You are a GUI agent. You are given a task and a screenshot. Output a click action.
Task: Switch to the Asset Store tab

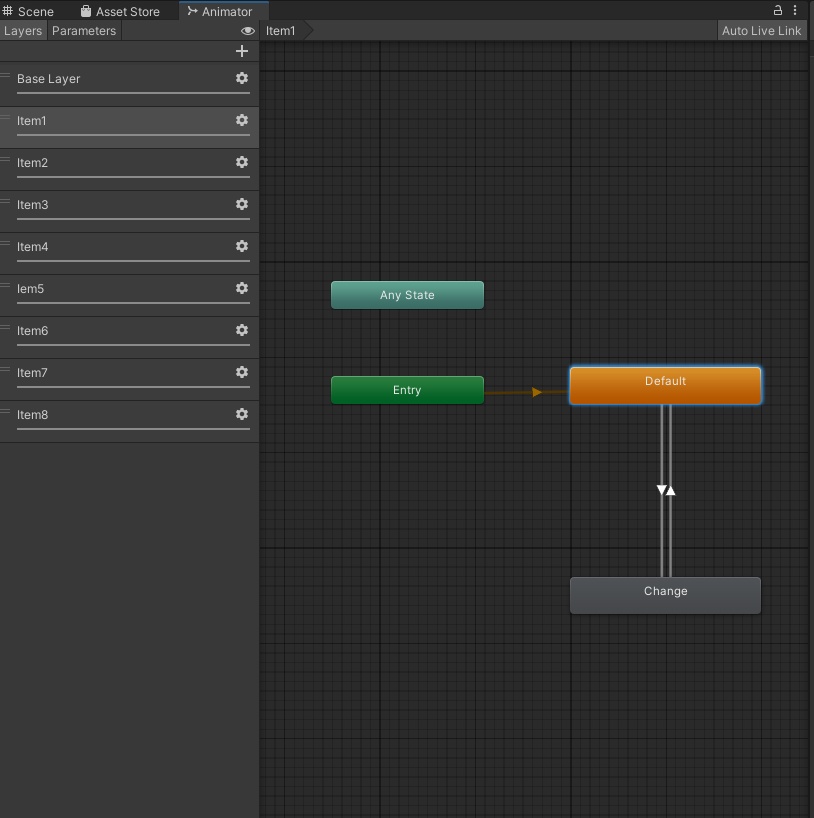click(120, 11)
